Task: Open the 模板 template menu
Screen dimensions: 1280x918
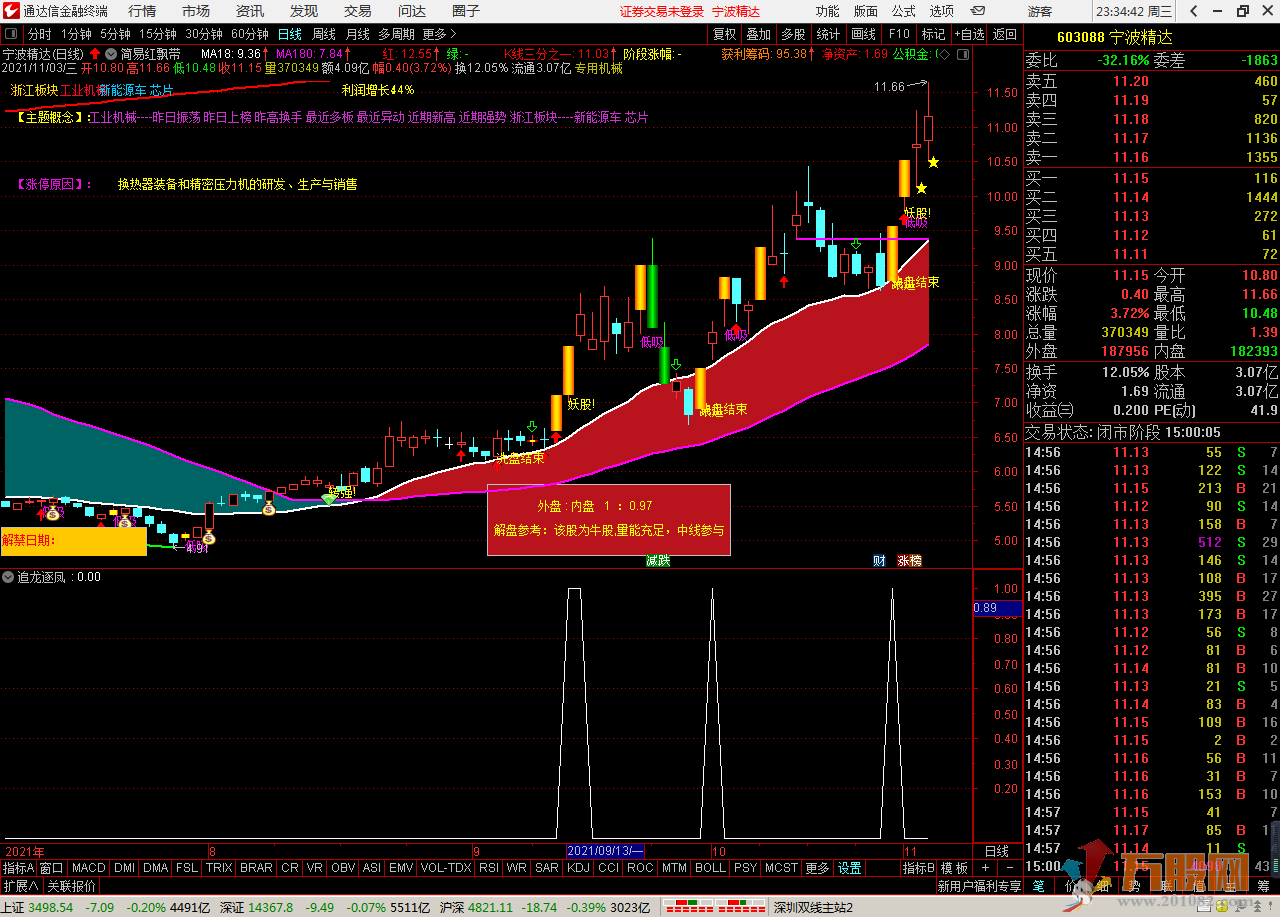Action: [954, 868]
